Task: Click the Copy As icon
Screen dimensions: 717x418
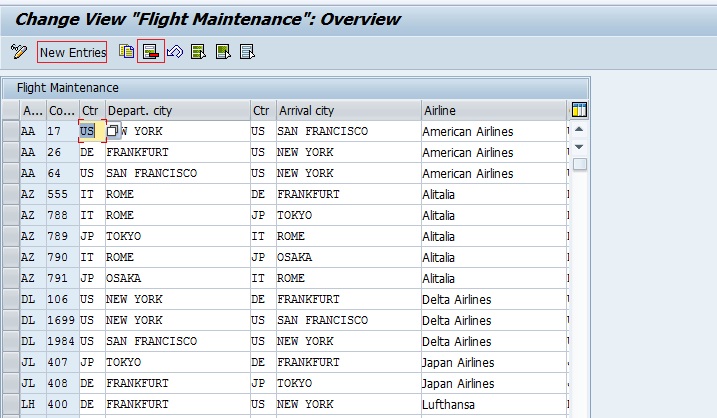Action: click(x=126, y=52)
